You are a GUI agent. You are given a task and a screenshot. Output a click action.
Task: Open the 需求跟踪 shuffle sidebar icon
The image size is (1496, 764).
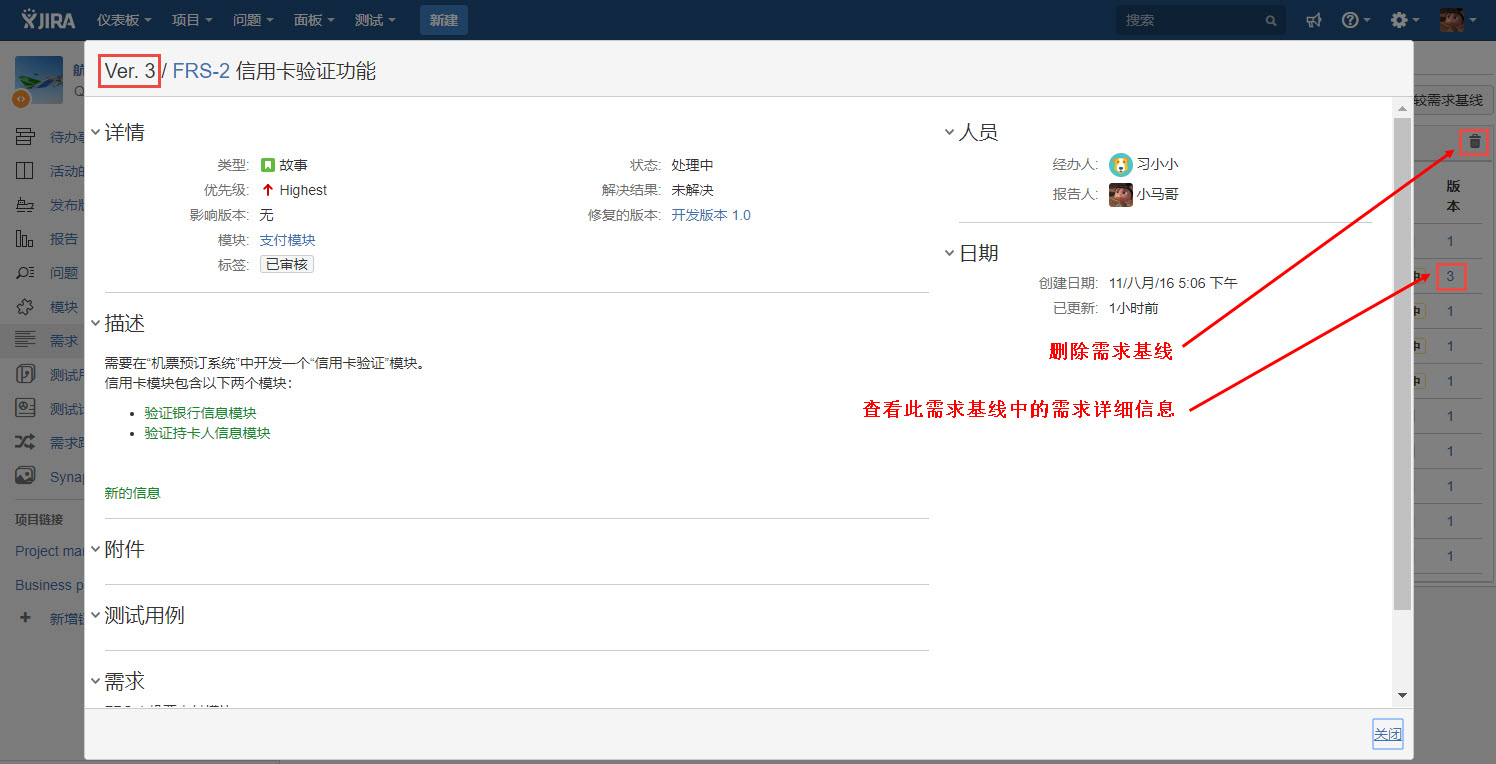25,442
